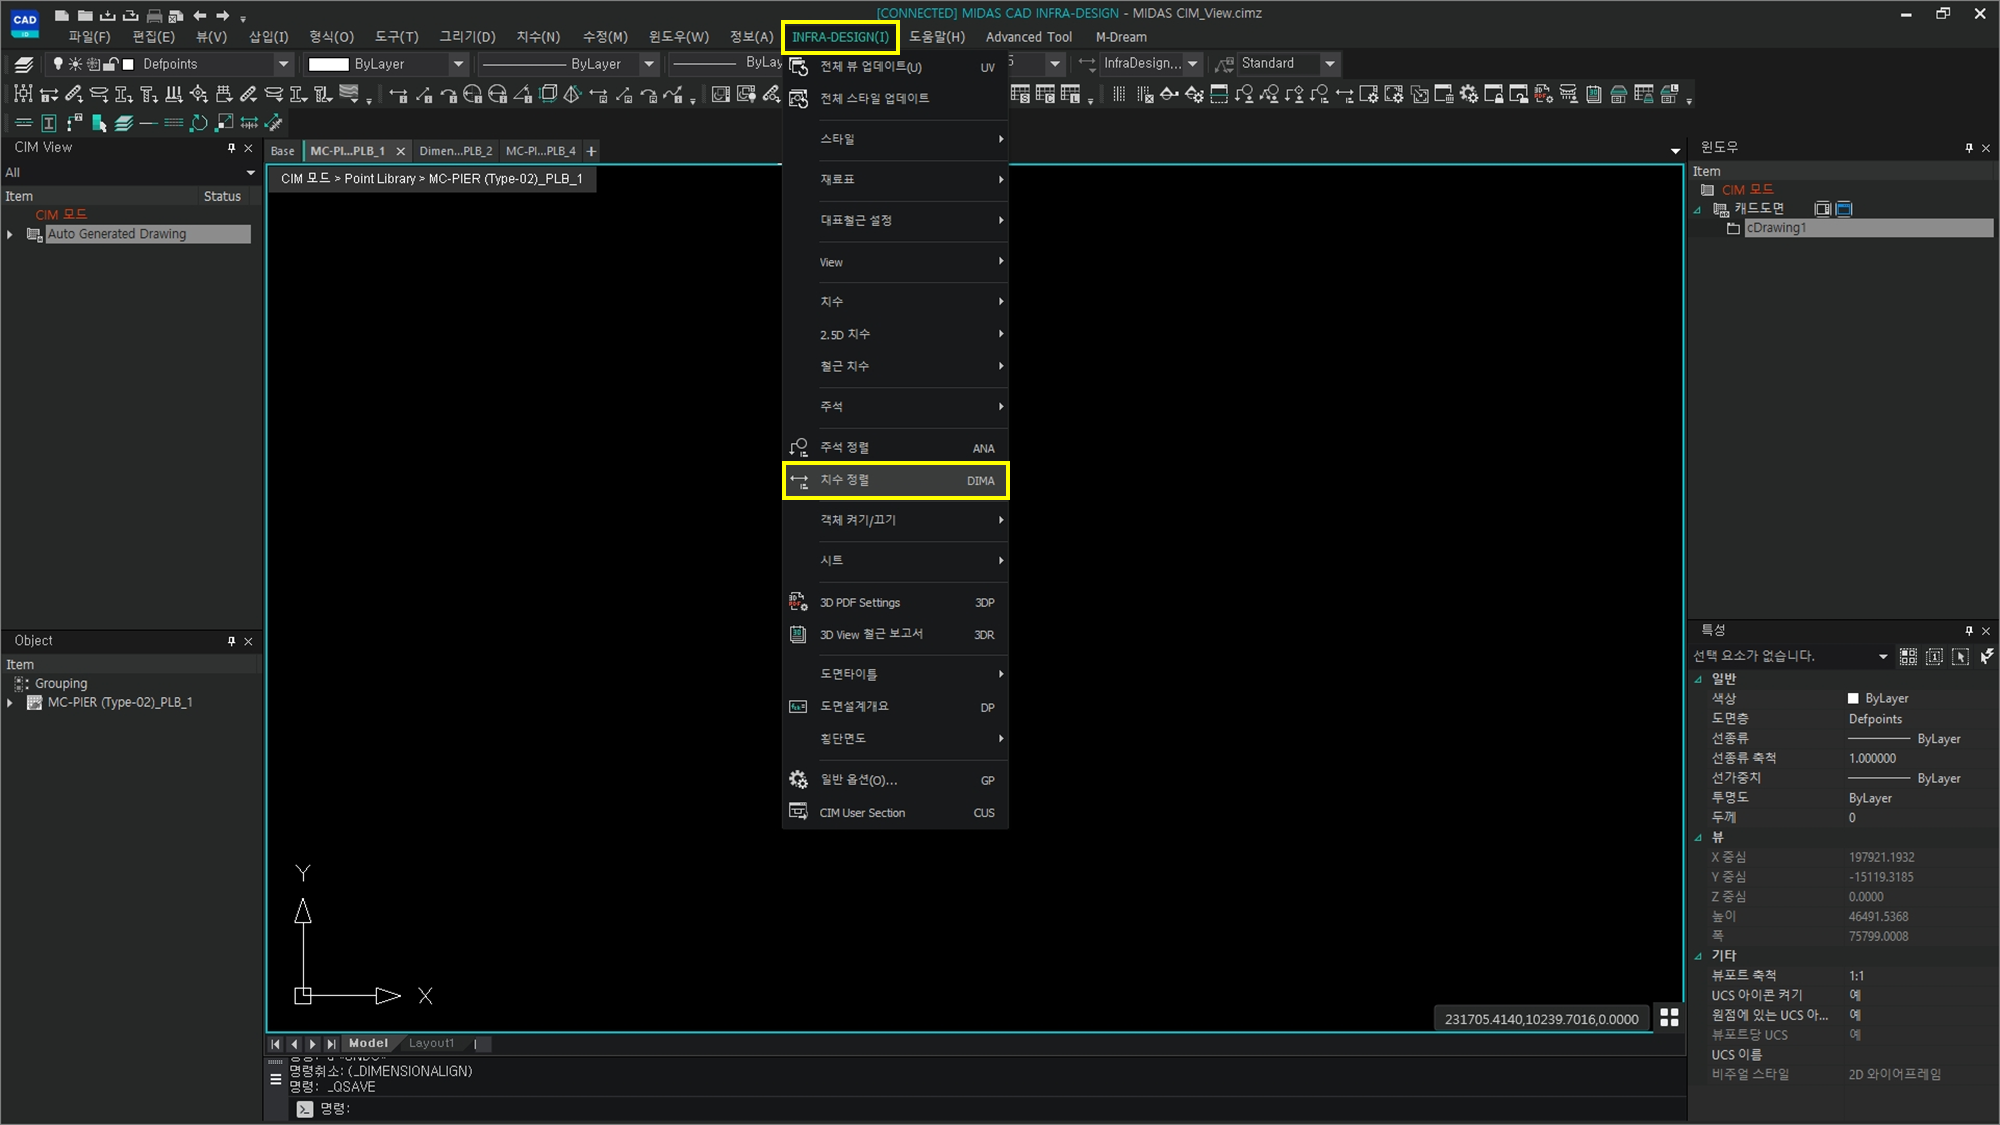Click the text frame icon in third toolbar row
Viewport: 2000px width, 1125px height.
click(48, 123)
